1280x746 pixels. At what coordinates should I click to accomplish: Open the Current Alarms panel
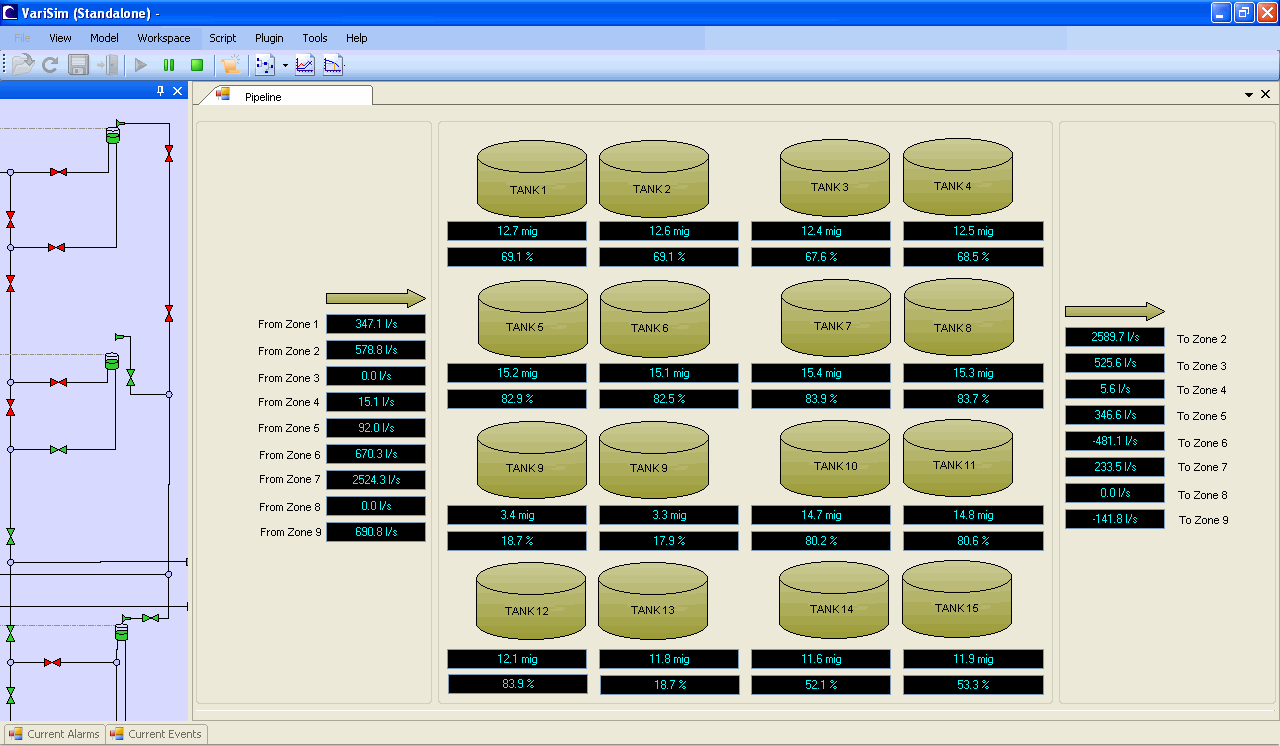(x=53, y=733)
